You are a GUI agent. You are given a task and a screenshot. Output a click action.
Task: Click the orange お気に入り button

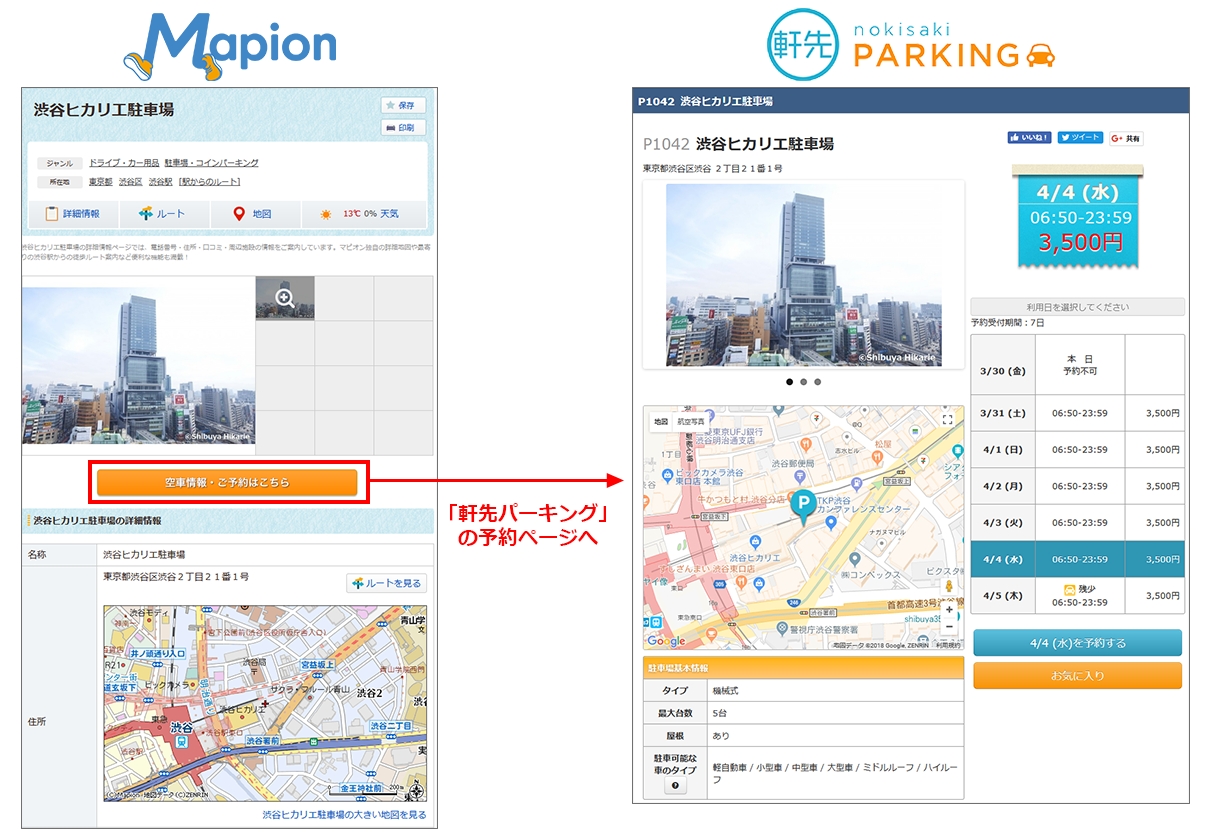click(x=1077, y=676)
